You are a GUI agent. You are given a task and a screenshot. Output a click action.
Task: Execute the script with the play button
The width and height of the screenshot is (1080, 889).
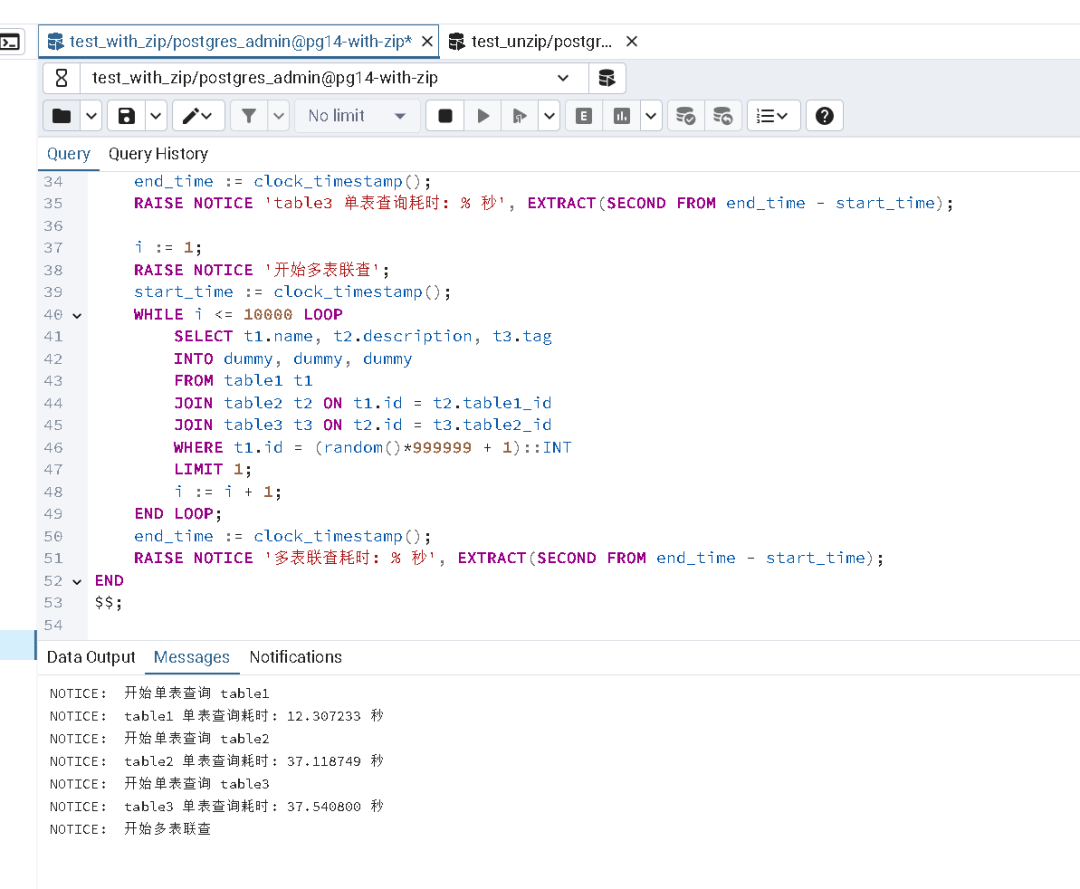click(482, 115)
